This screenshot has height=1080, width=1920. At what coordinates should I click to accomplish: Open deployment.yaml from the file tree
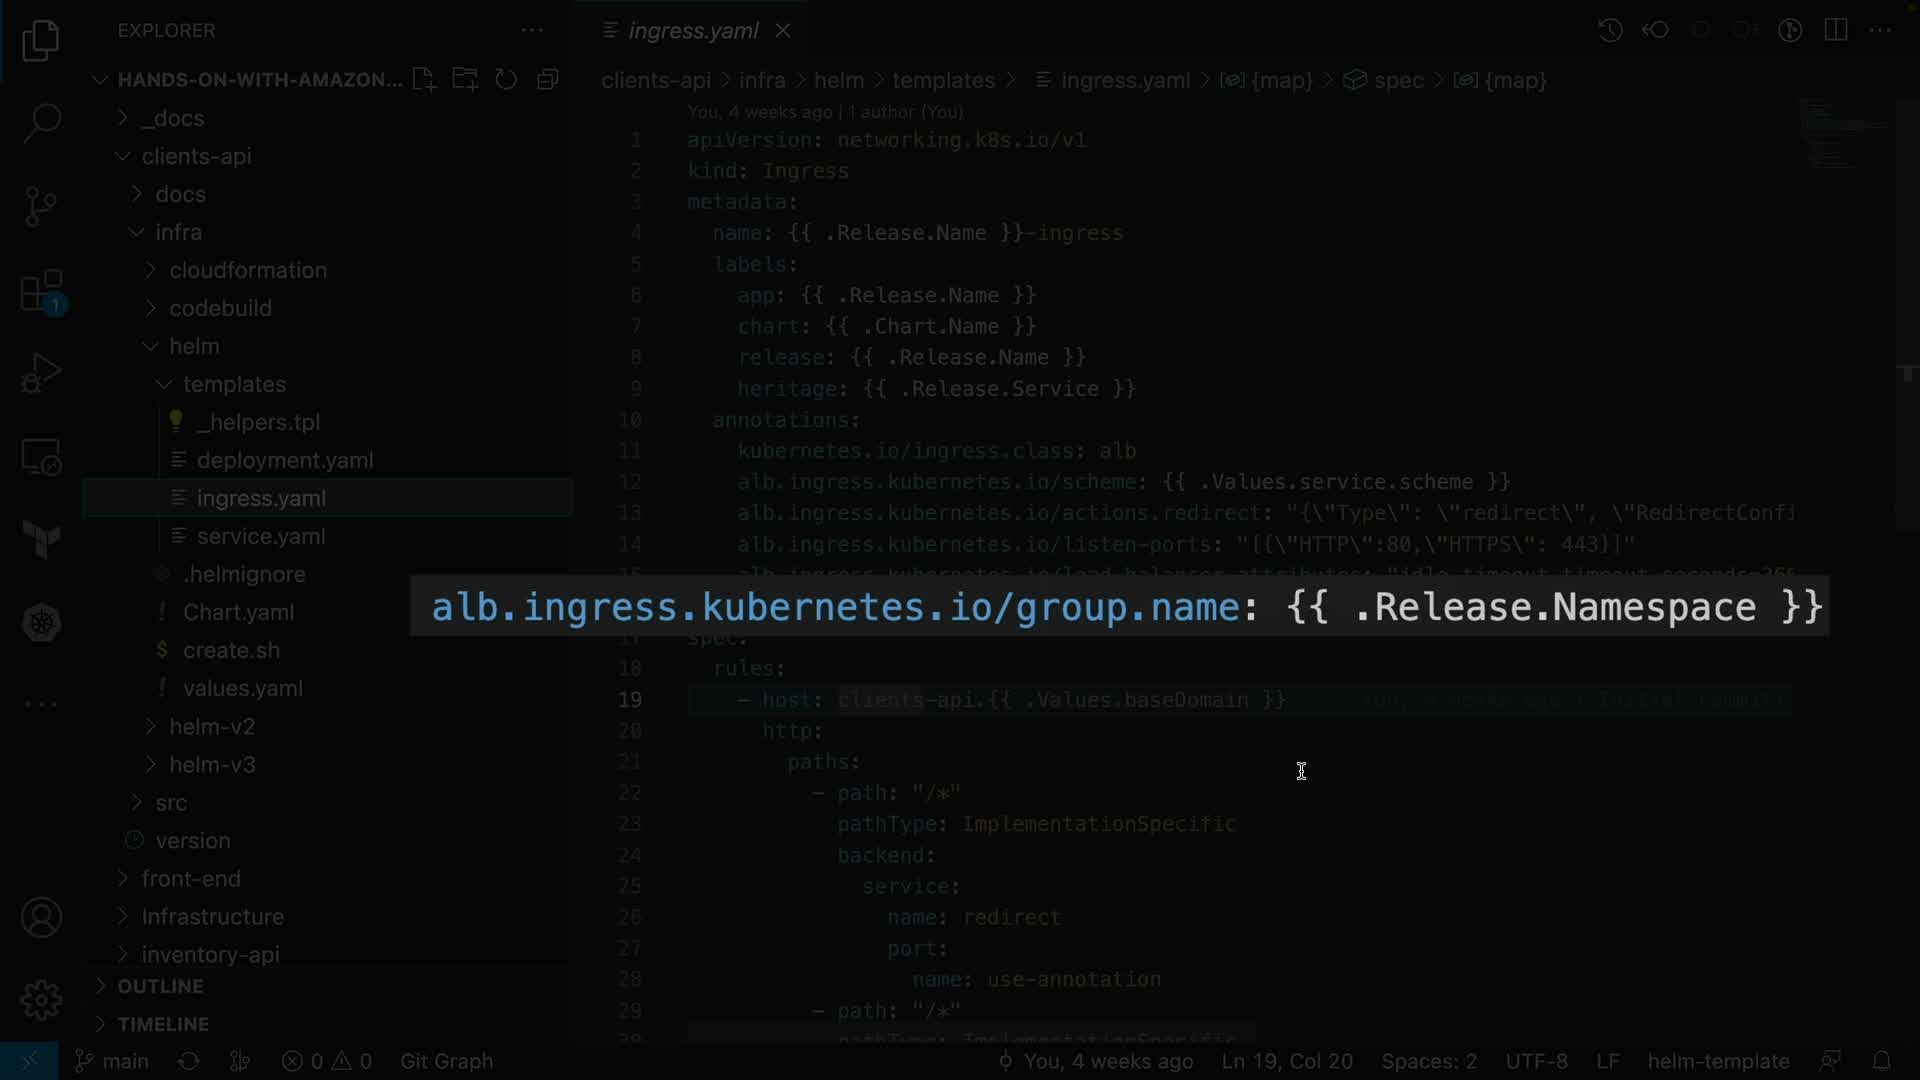pyautogui.click(x=284, y=460)
